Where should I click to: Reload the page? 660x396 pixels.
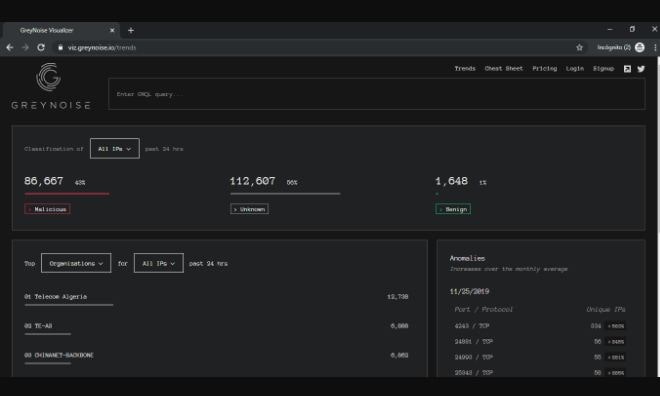(41, 48)
